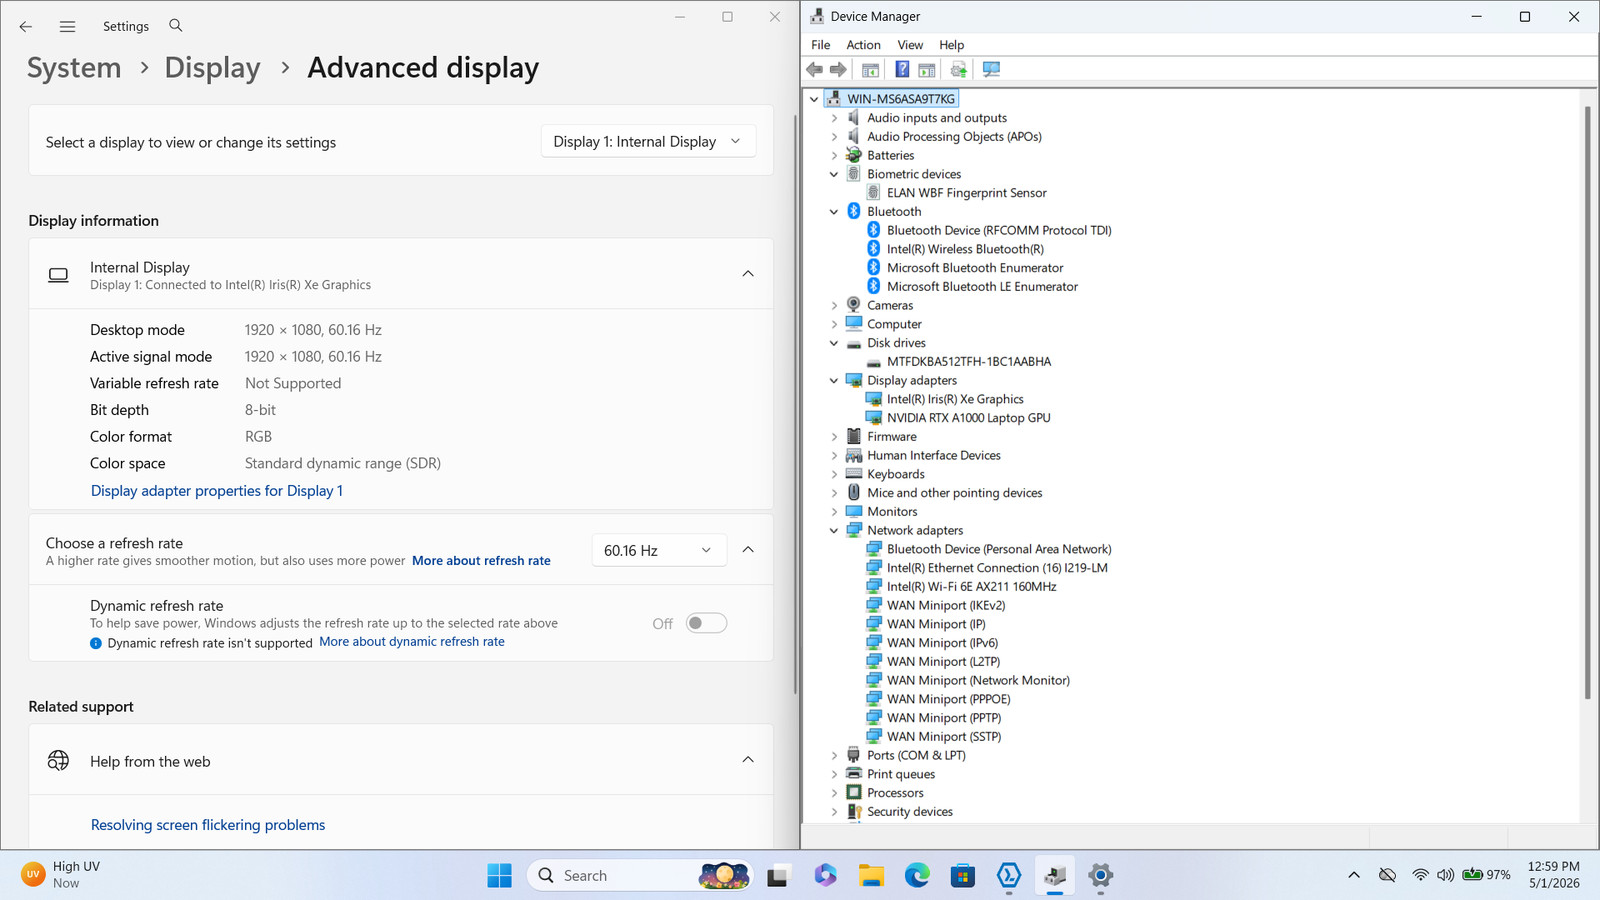This screenshot has width=1600, height=900.
Task: Open File Explorer from the taskbar
Action: pyautogui.click(x=871, y=875)
